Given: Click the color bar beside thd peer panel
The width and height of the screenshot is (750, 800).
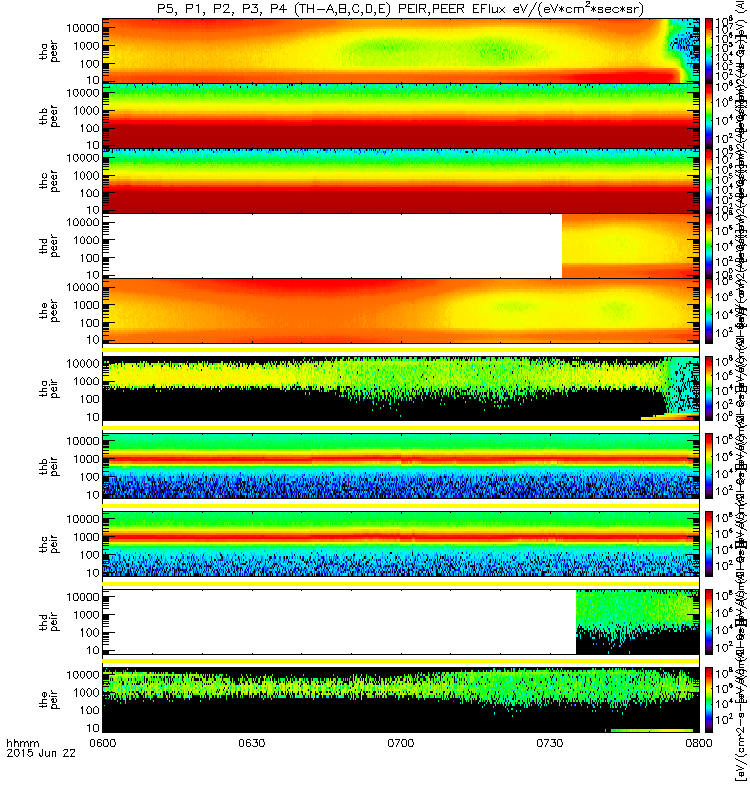Looking at the screenshot, I should click(709, 246).
